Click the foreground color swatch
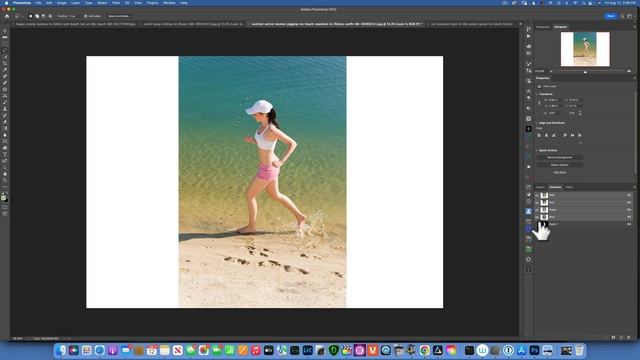 [x=4, y=198]
